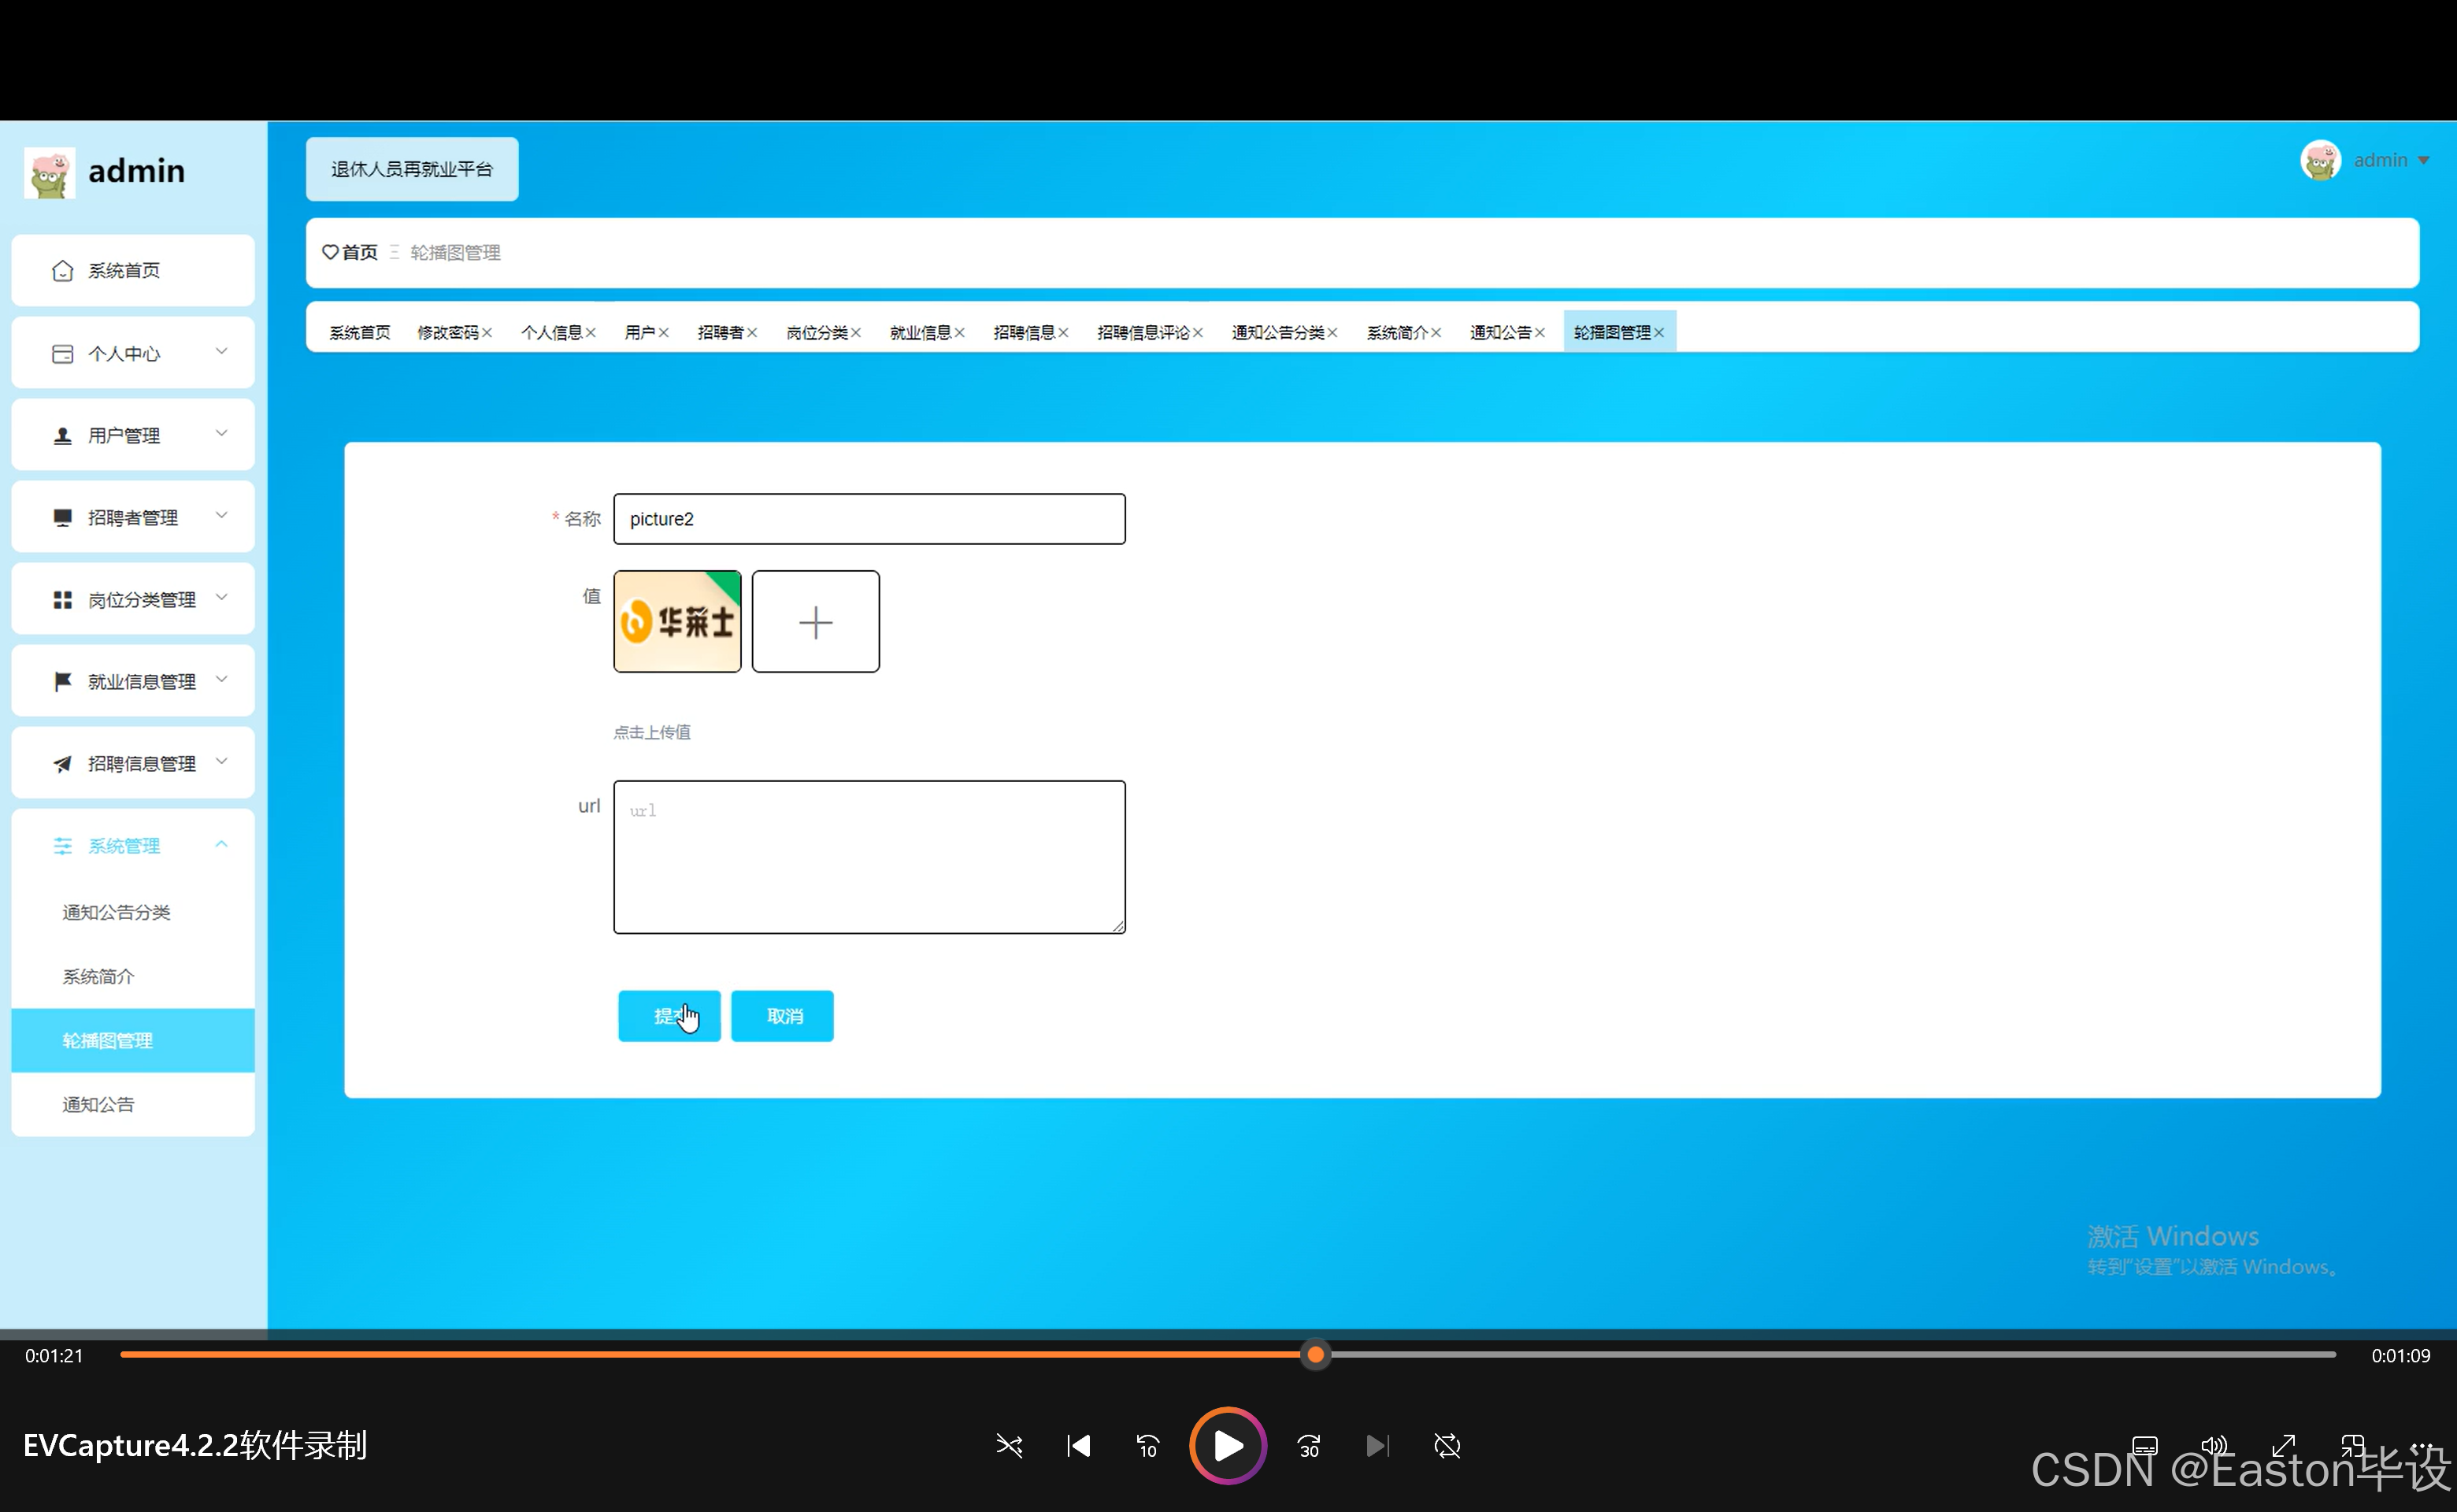The image size is (2457, 1512).
Task: Click the video progress slider handle
Action: click(1316, 1355)
